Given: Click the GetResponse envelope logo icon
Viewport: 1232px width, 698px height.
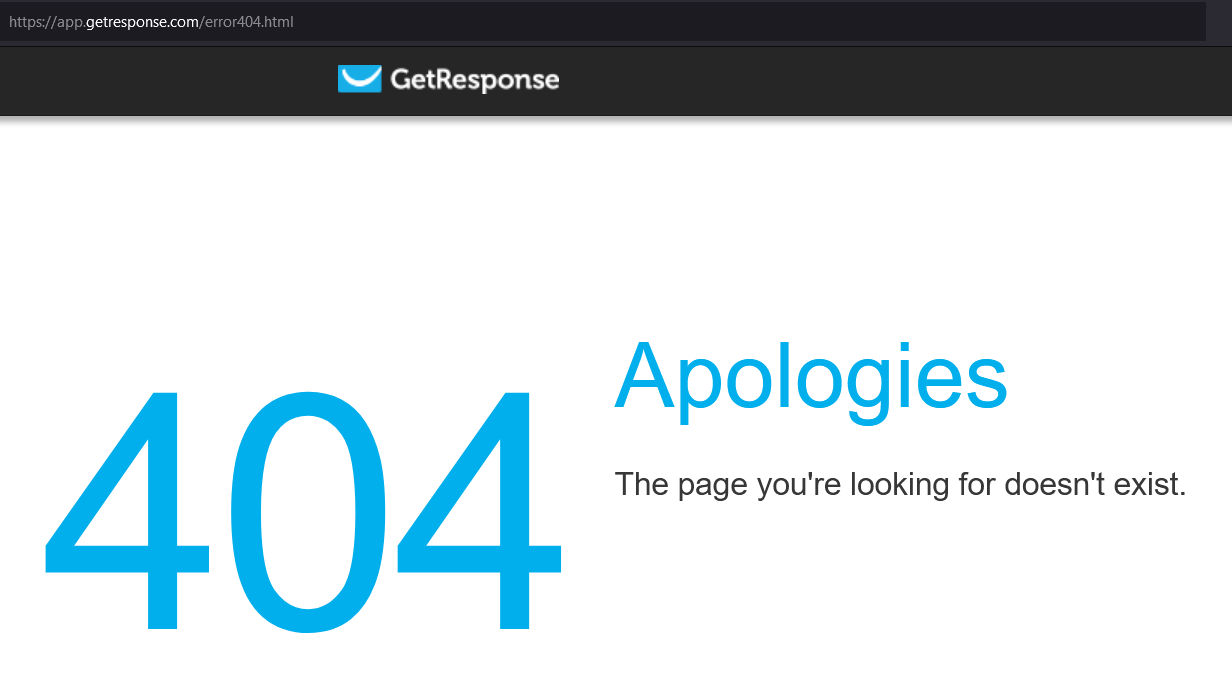Looking at the screenshot, I should 360,79.
